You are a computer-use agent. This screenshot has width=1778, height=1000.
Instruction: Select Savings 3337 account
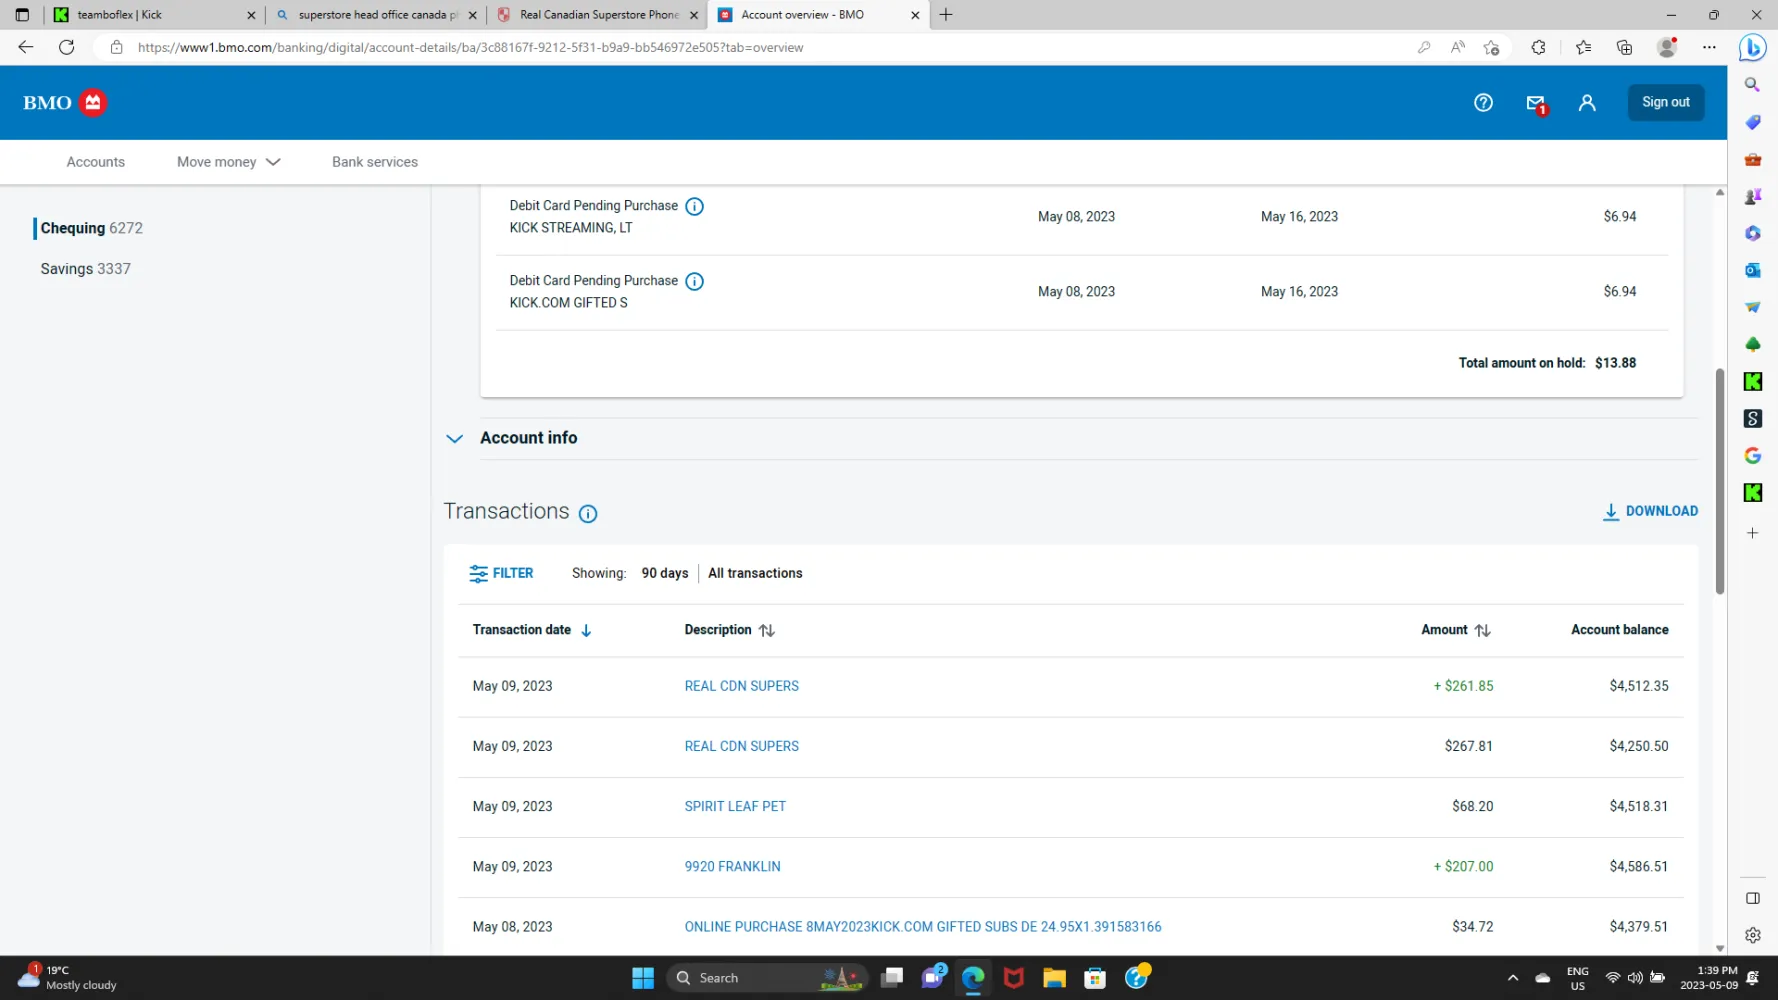click(85, 269)
